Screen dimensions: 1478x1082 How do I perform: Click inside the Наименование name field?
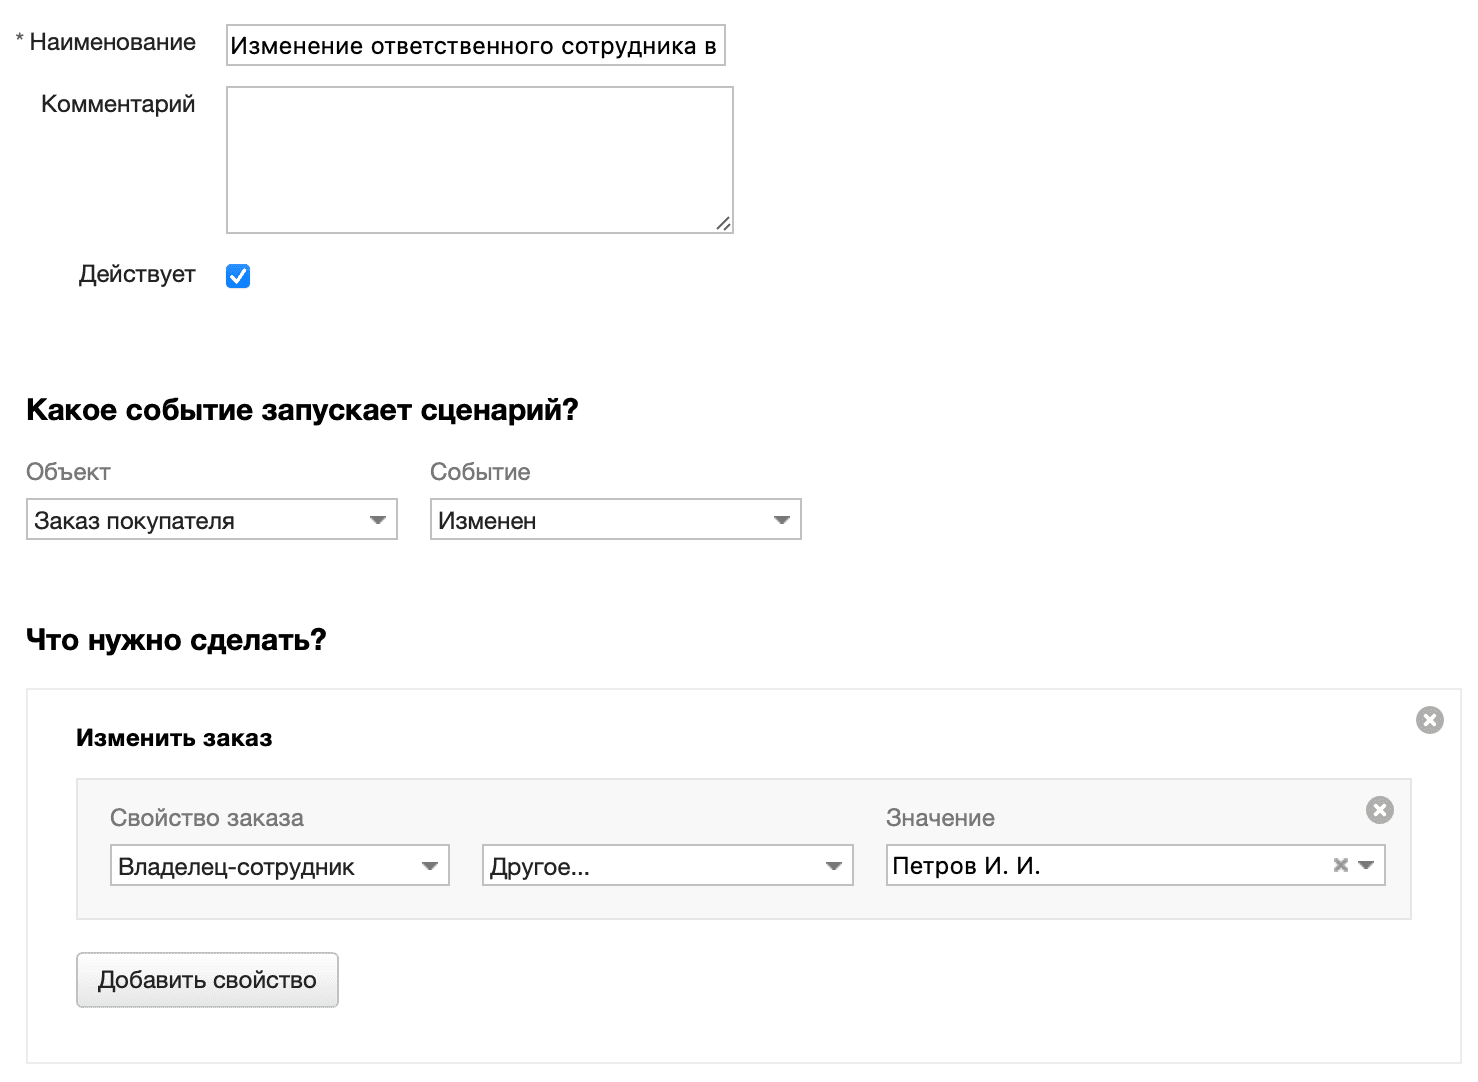[x=475, y=44]
